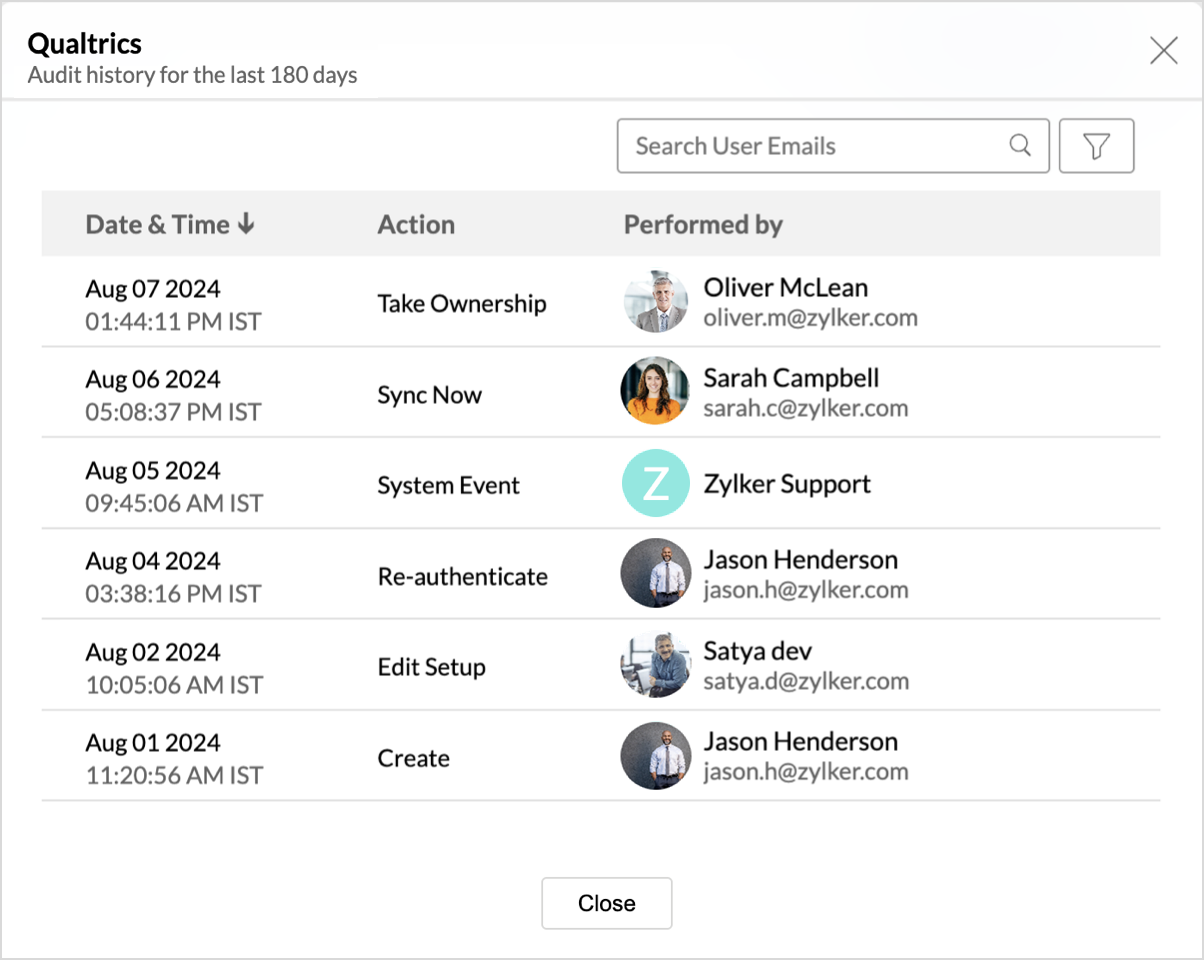Click the name Oliver McLean

[786, 287]
